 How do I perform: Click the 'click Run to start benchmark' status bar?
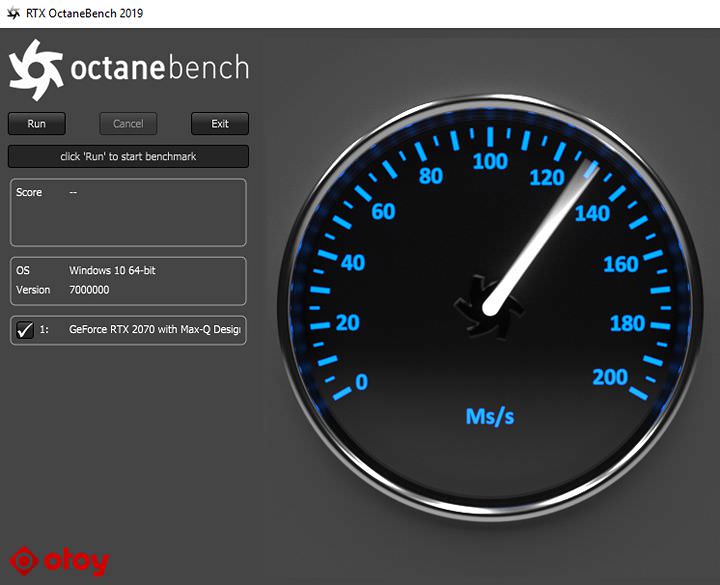click(x=128, y=157)
